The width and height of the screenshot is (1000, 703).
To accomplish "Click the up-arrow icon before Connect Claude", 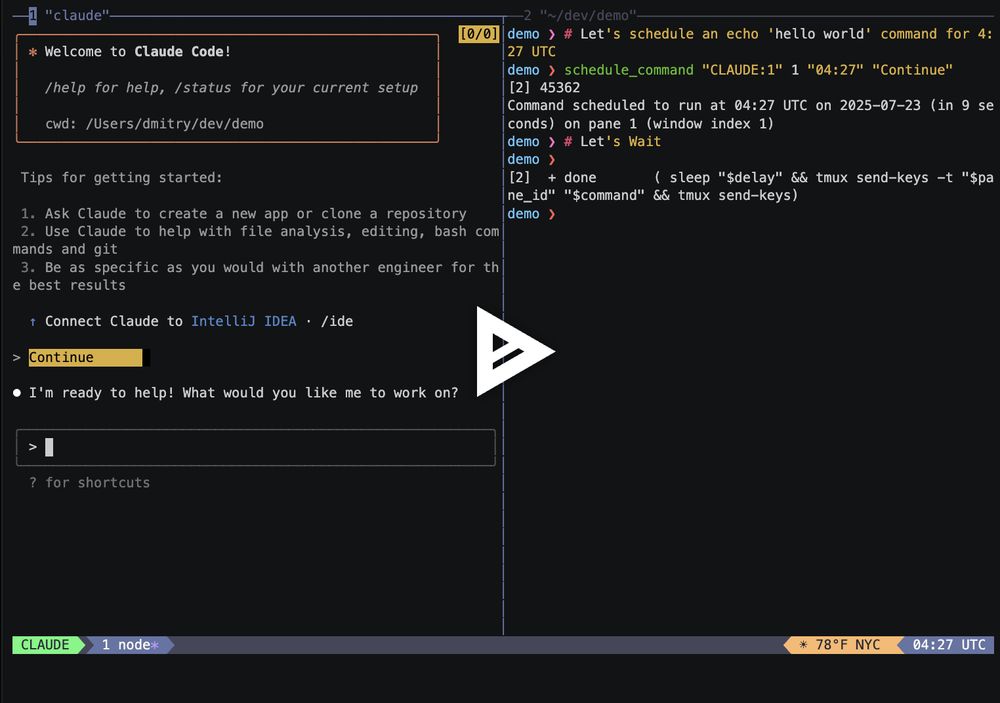I will click(x=33, y=322).
